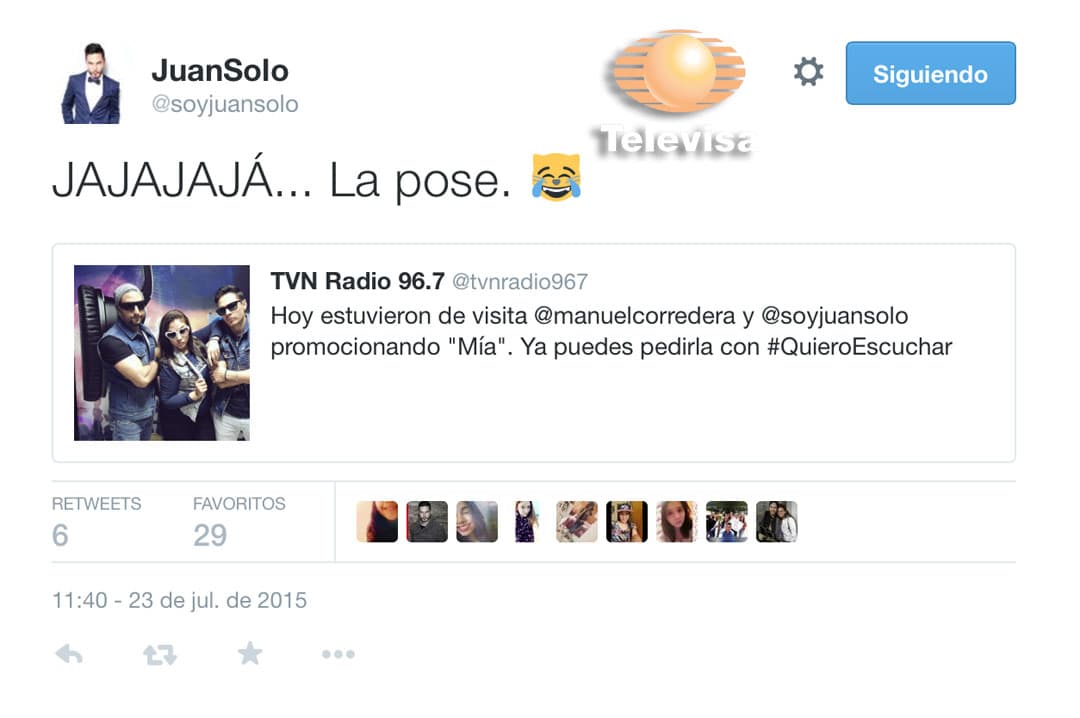The image size is (1080, 718).
Task: Open the quoted TVN Radio photo
Action: (x=162, y=353)
